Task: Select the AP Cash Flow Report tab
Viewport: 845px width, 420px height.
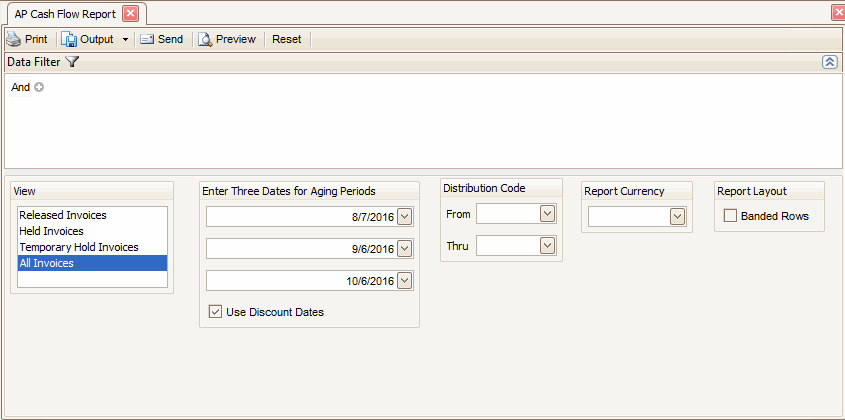Action: coord(65,14)
